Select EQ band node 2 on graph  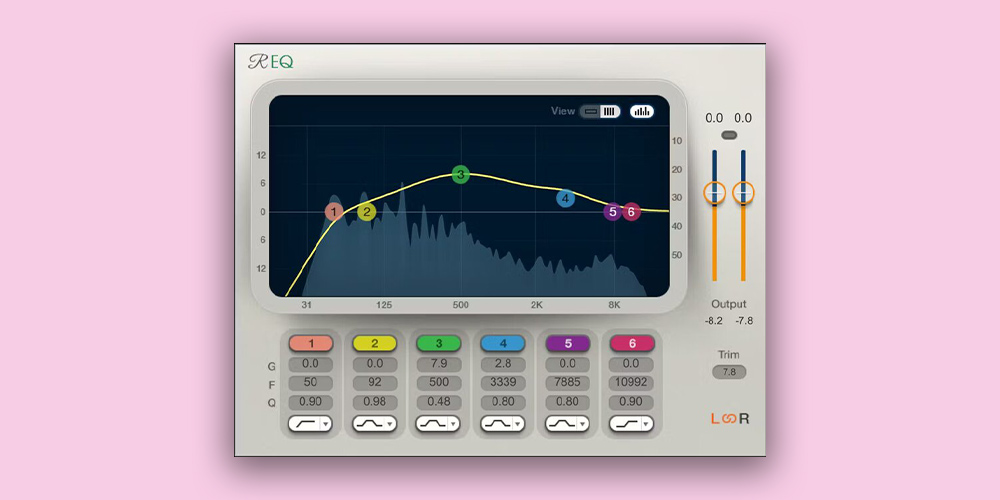[x=367, y=212]
